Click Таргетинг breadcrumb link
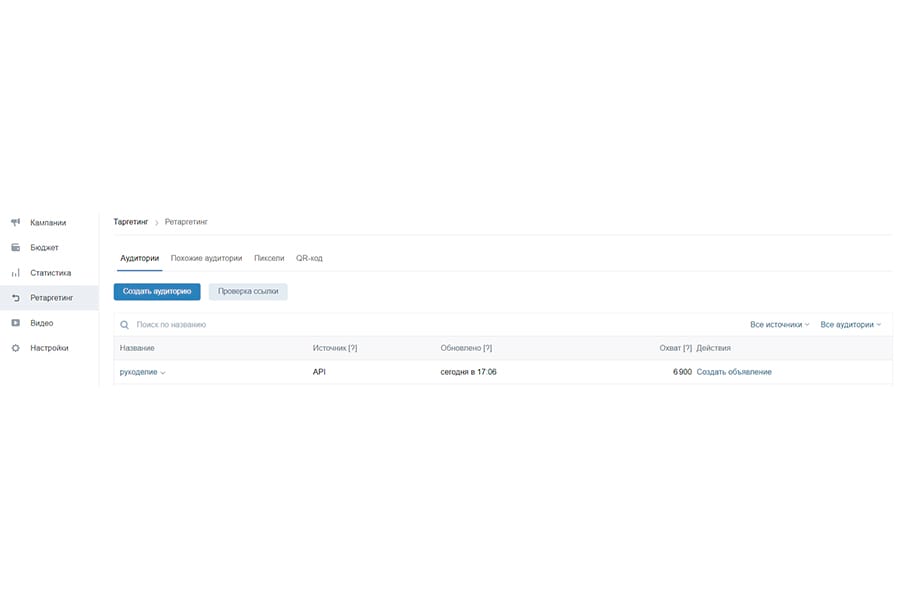This screenshot has width=900, height=600. point(131,222)
